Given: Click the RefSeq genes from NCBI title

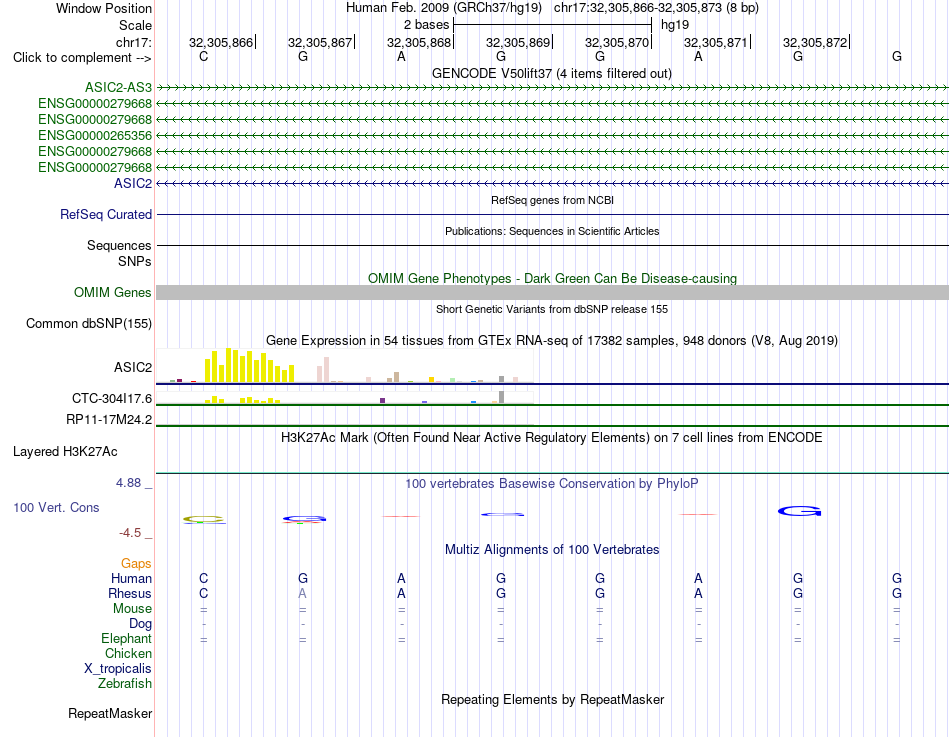Looking at the screenshot, I should point(552,201).
